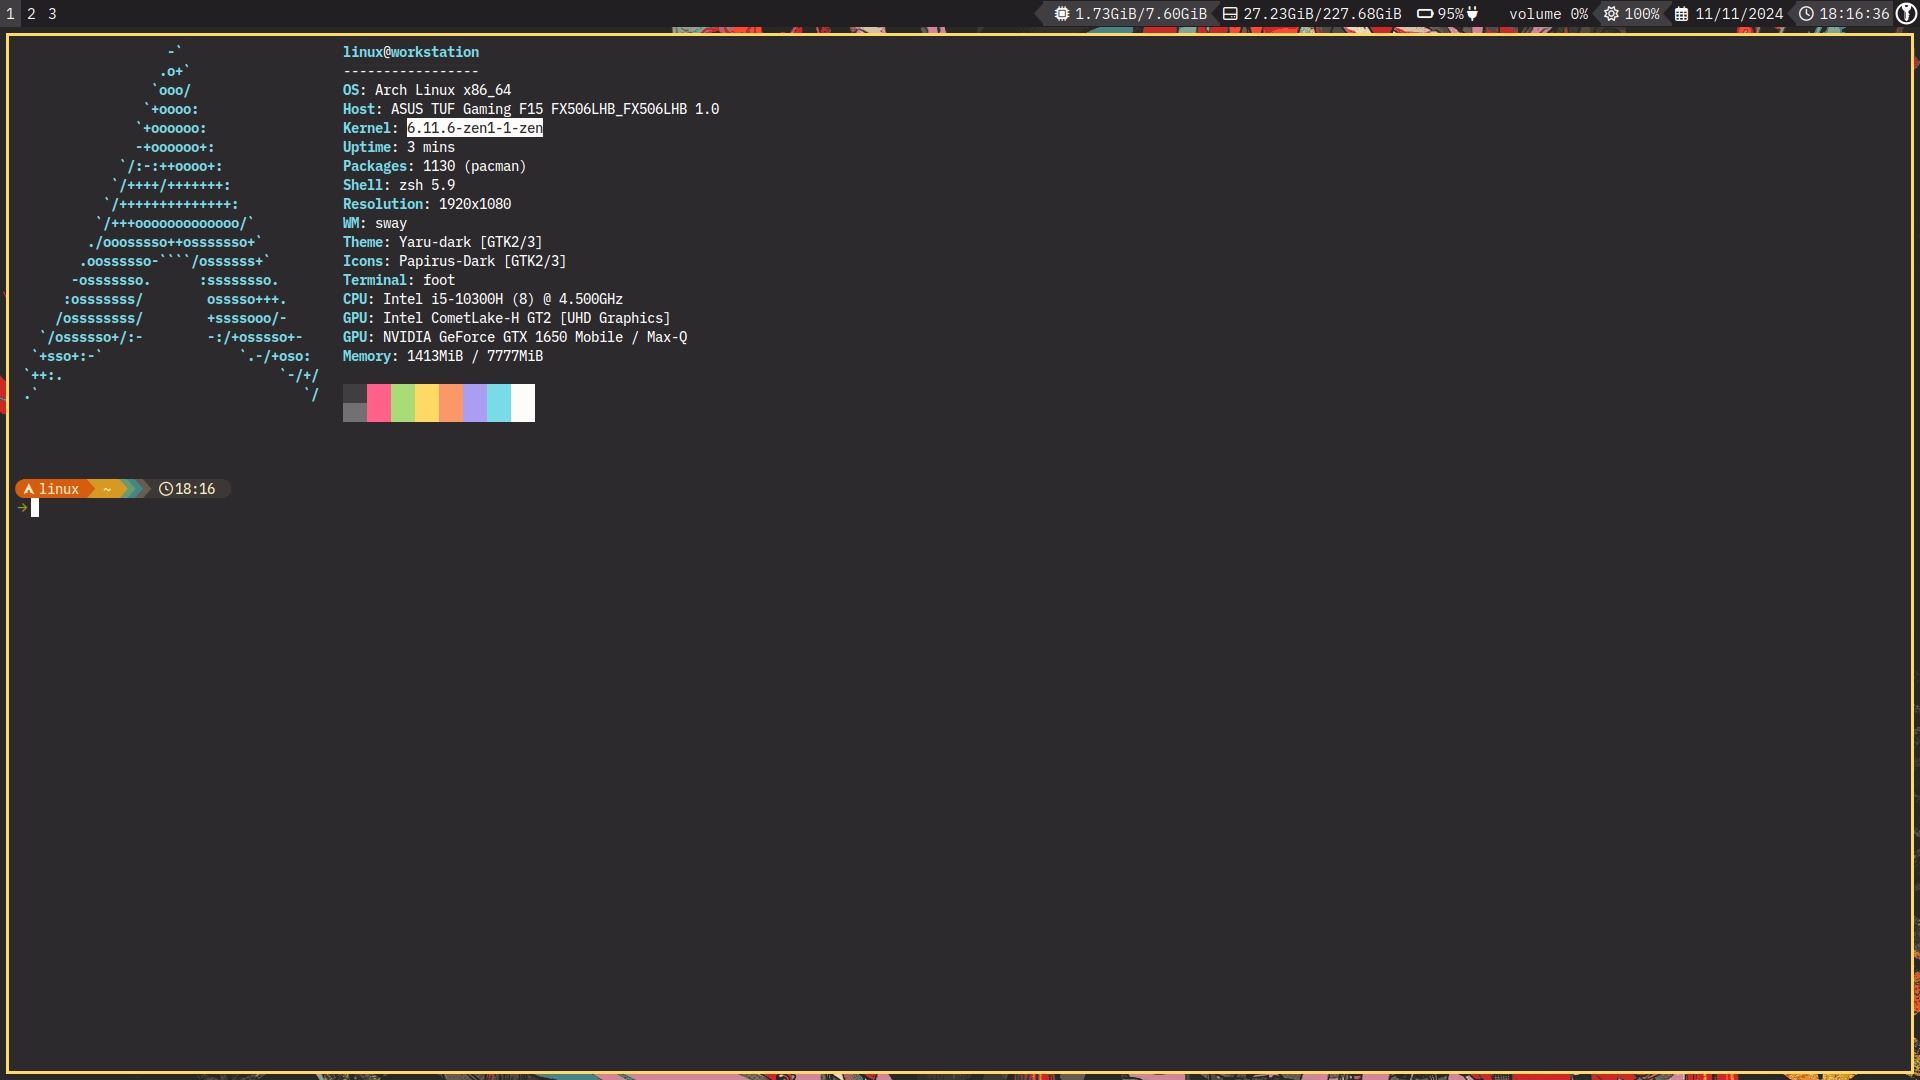Click the round icon at far right of bar
This screenshot has height=1080, width=1920.
point(1906,13)
